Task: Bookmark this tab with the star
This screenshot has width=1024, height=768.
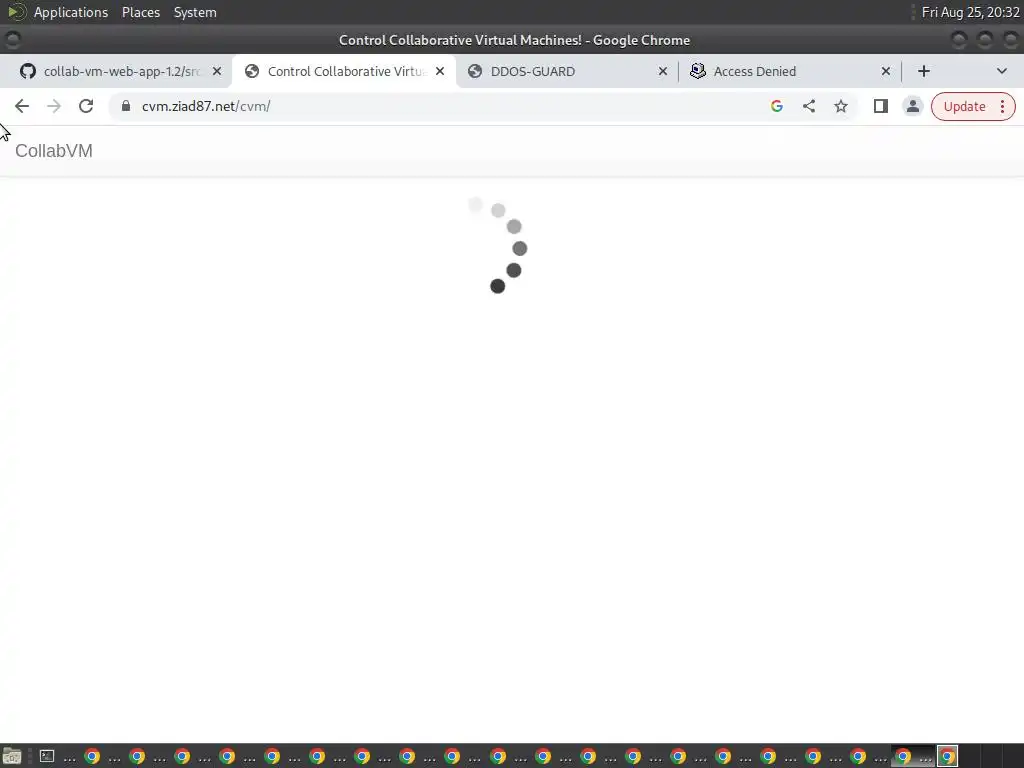Action: (x=840, y=106)
